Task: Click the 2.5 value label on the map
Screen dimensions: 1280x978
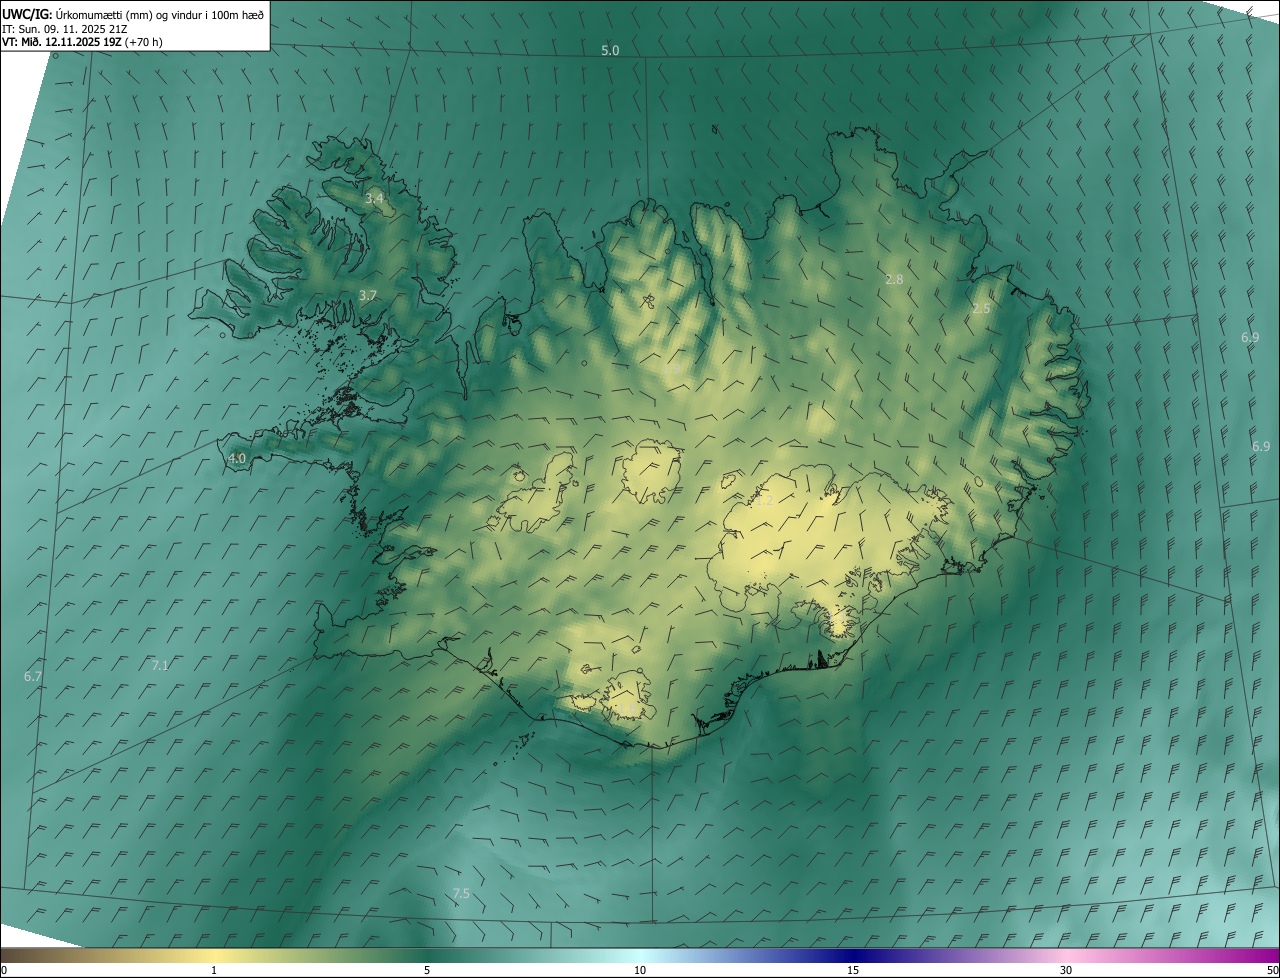Action: pyautogui.click(x=981, y=309)
